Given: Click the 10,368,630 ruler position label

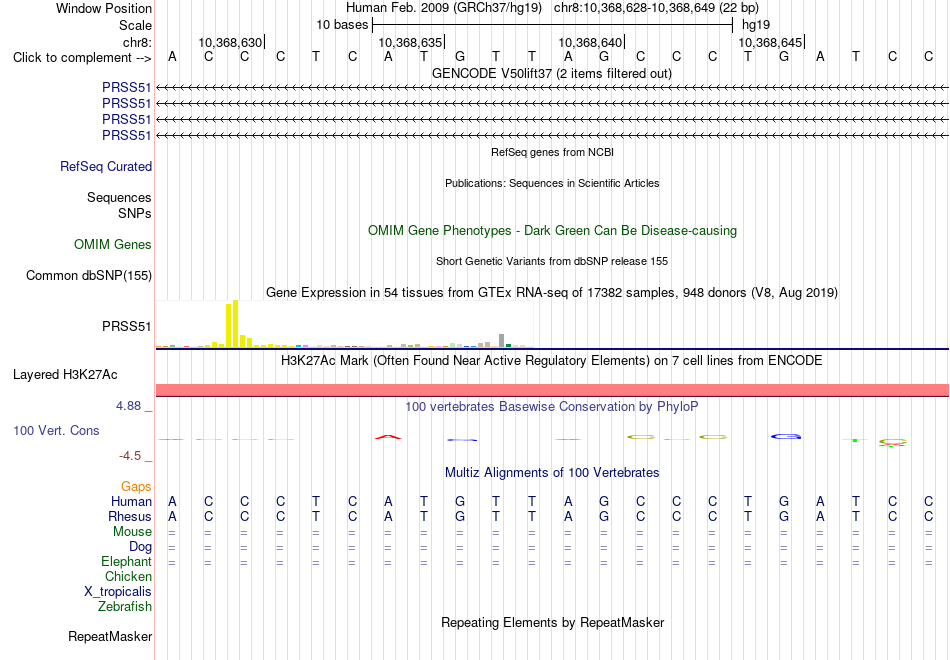Looking at the screenshot, I should point(230,42).
